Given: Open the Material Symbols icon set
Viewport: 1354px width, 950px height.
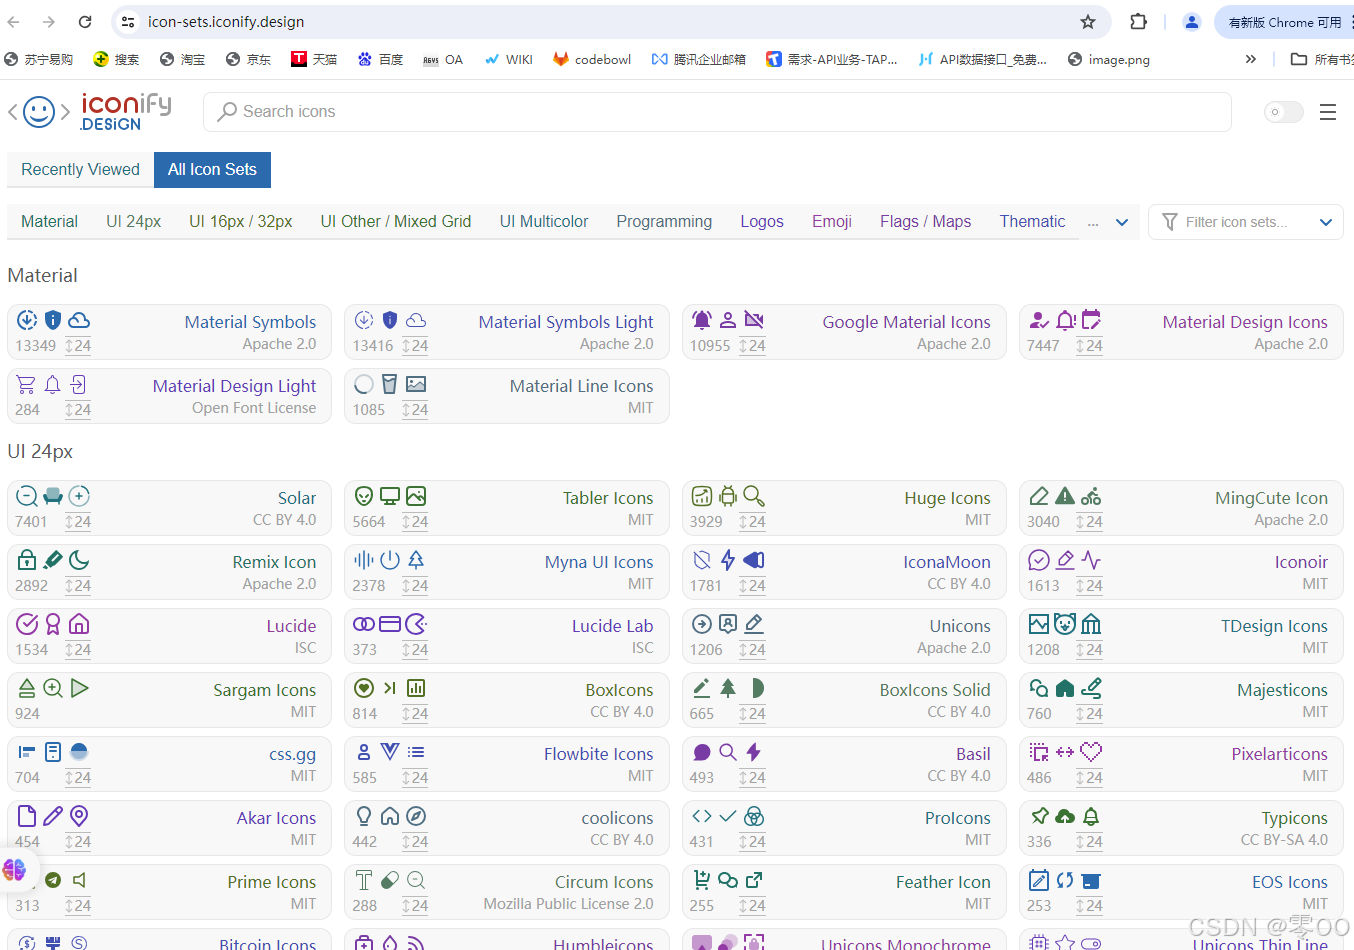Looking at the screenshot, I should coord(169,332).
